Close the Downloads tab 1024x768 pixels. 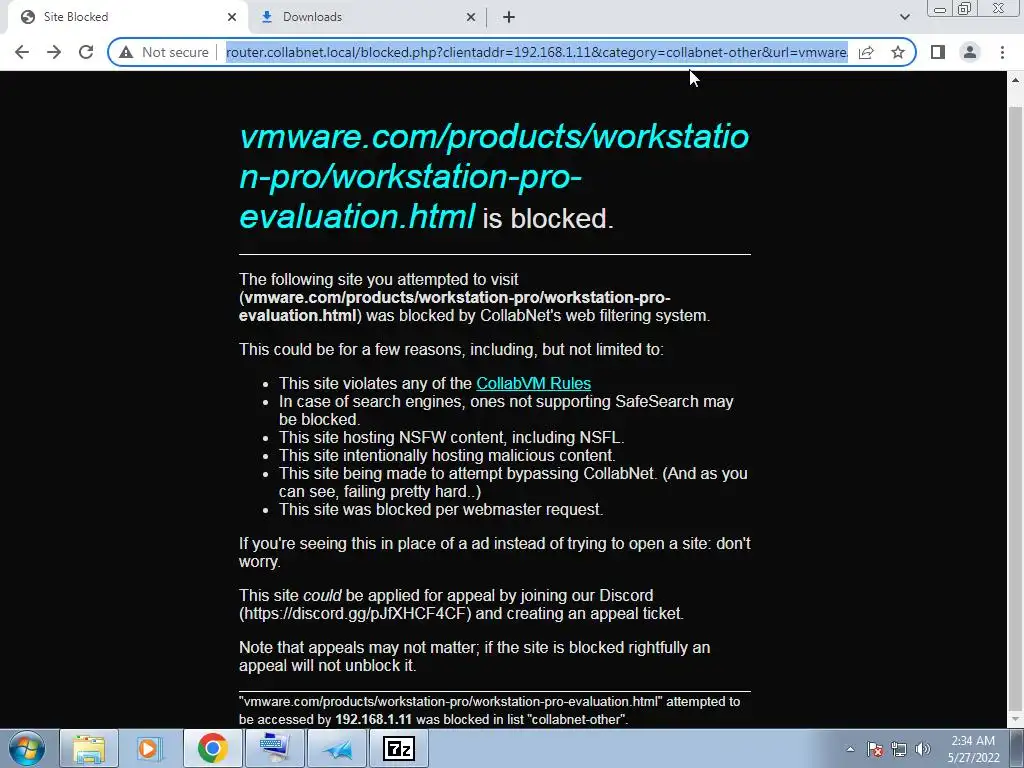[x=471, y=18]
